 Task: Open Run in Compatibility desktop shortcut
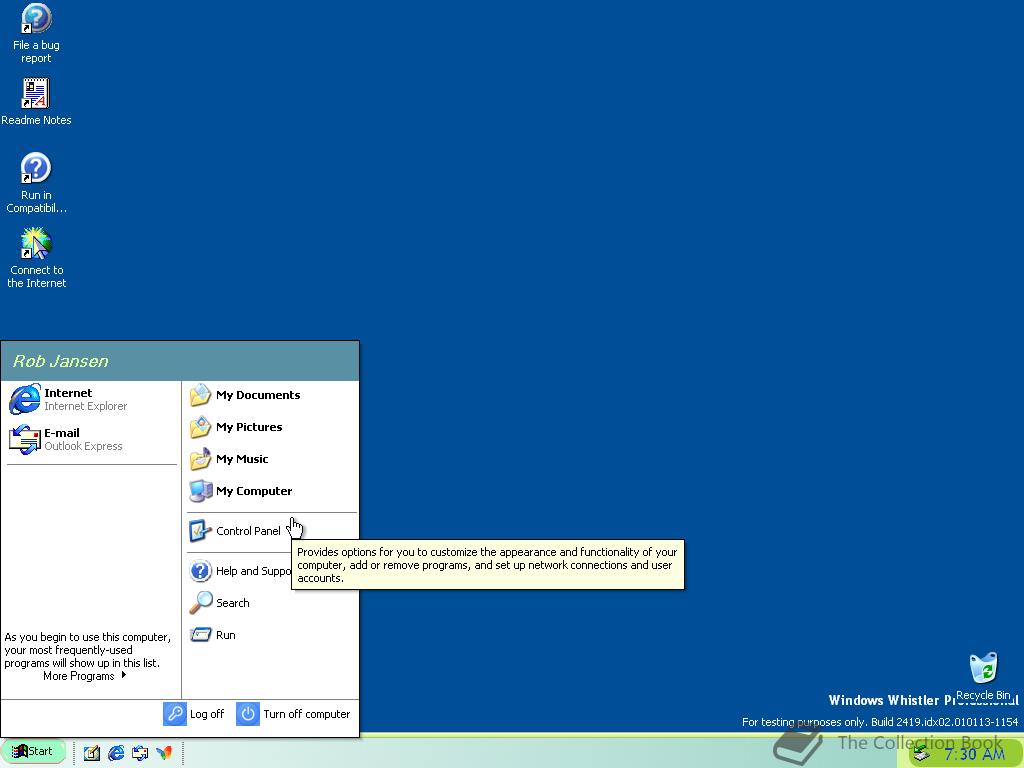point(36,184)
